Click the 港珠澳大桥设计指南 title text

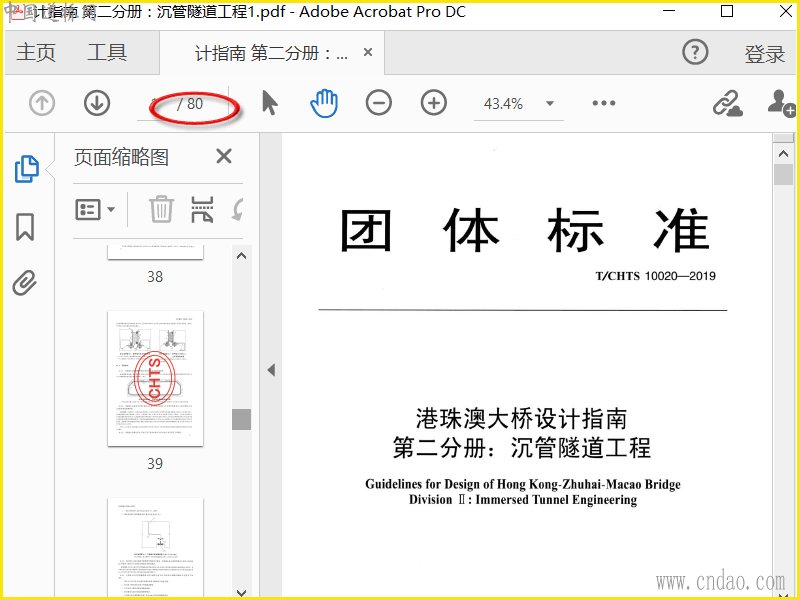521,419
